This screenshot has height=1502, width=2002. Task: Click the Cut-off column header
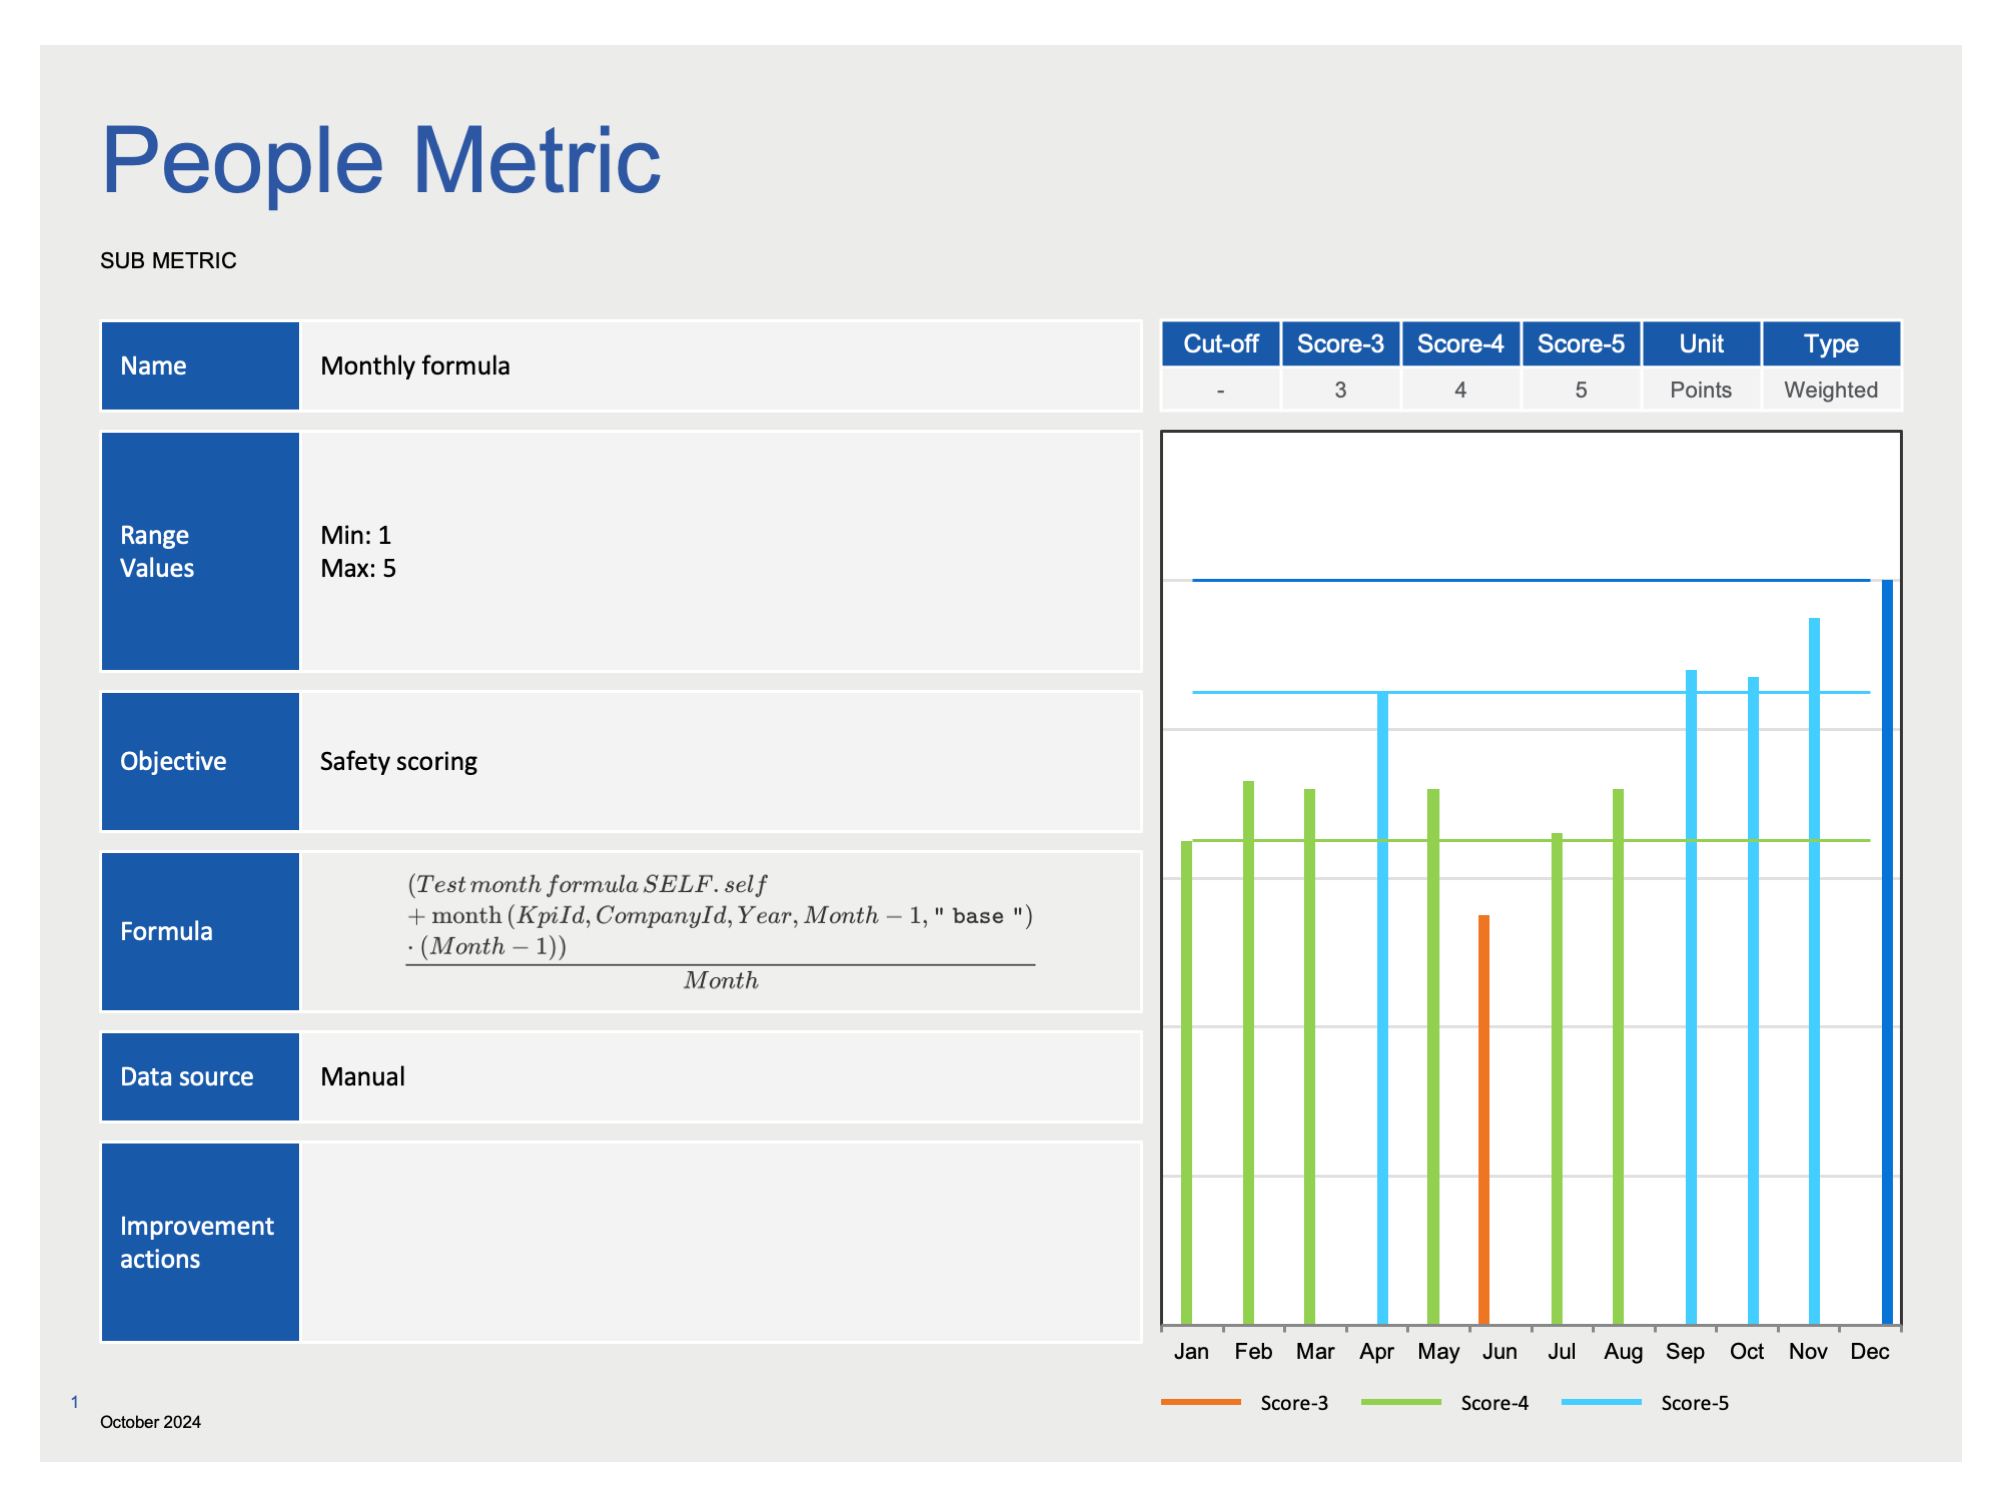point(1220,344)
